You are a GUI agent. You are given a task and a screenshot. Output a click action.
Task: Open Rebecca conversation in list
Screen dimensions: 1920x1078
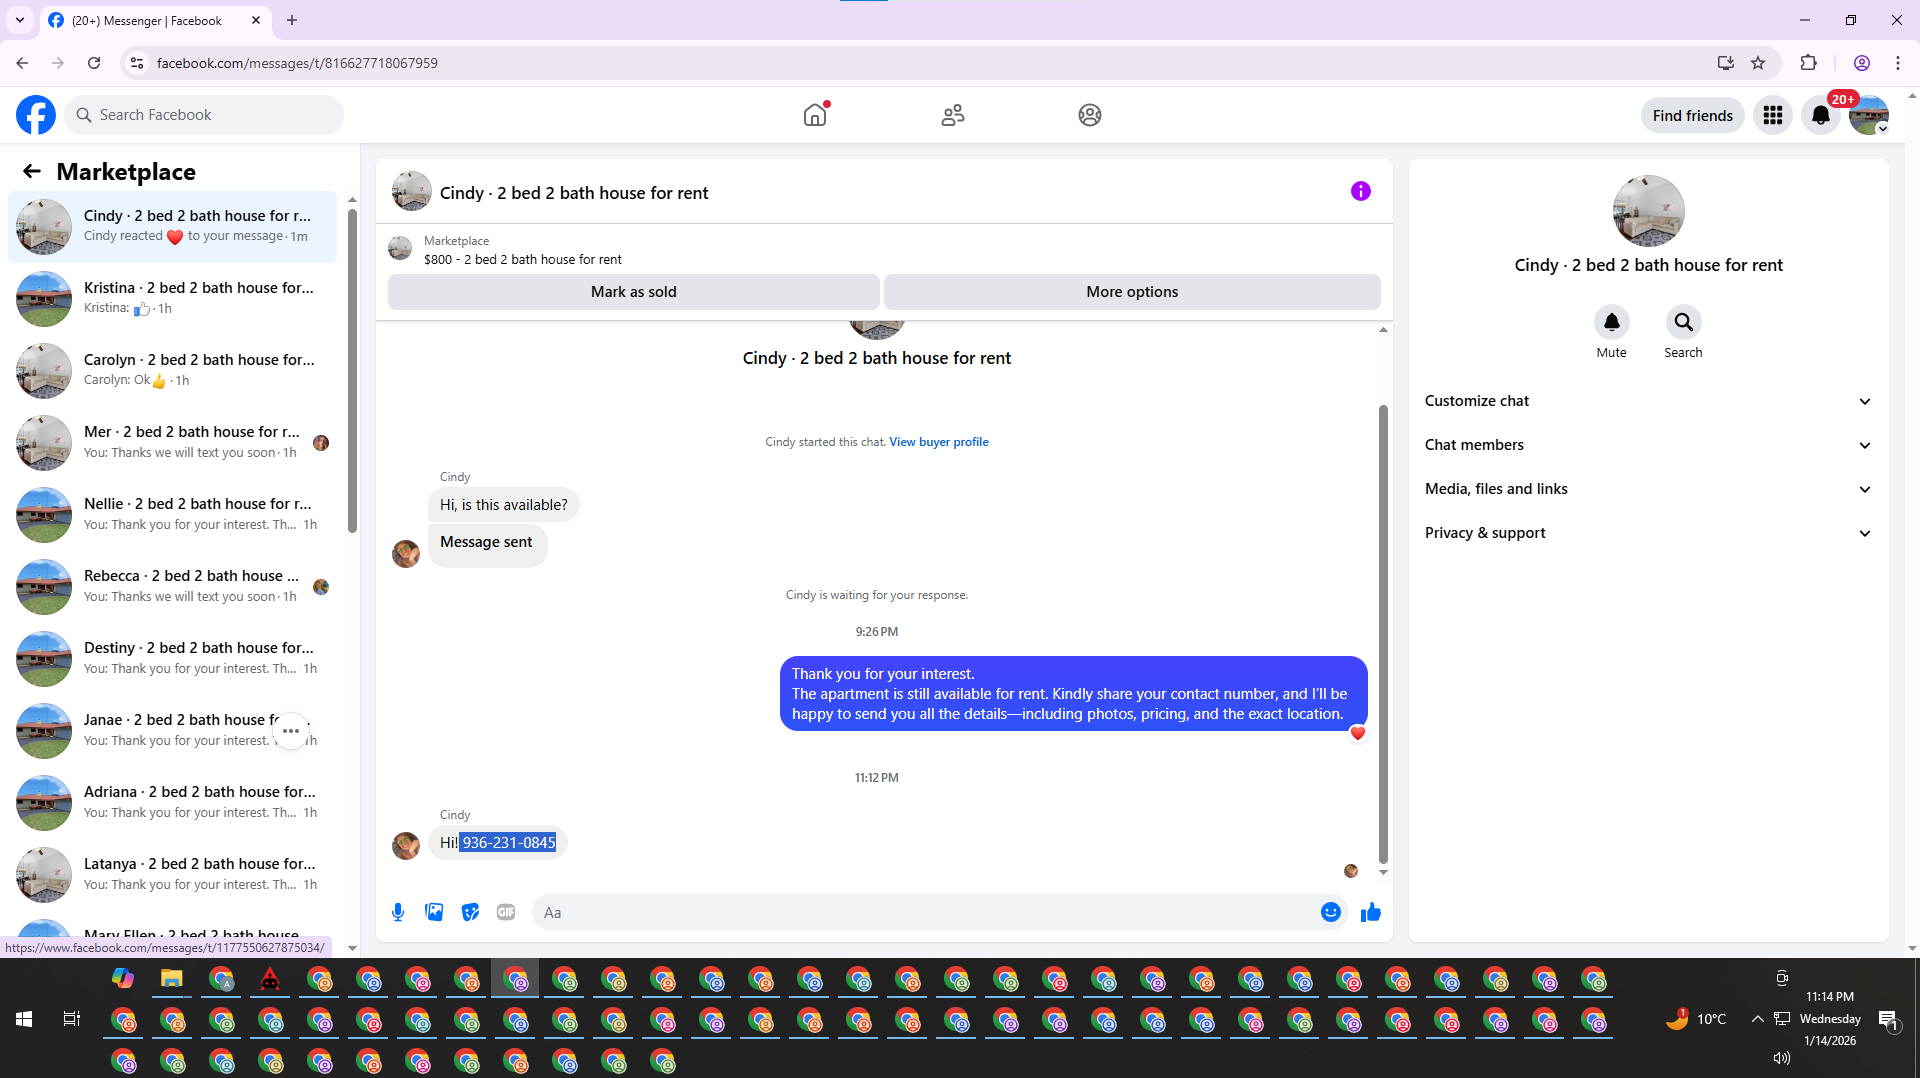(173, 586)
